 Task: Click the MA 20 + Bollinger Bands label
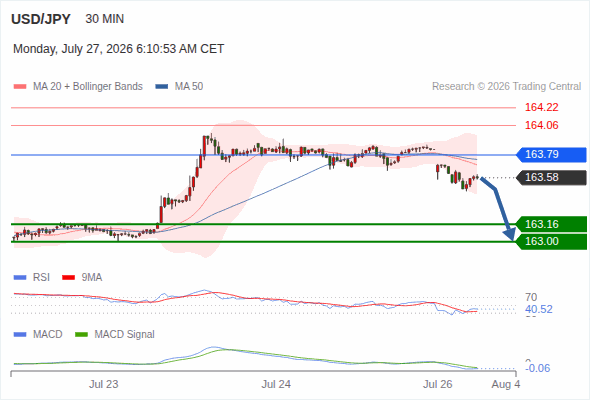[x=88, y=87]
